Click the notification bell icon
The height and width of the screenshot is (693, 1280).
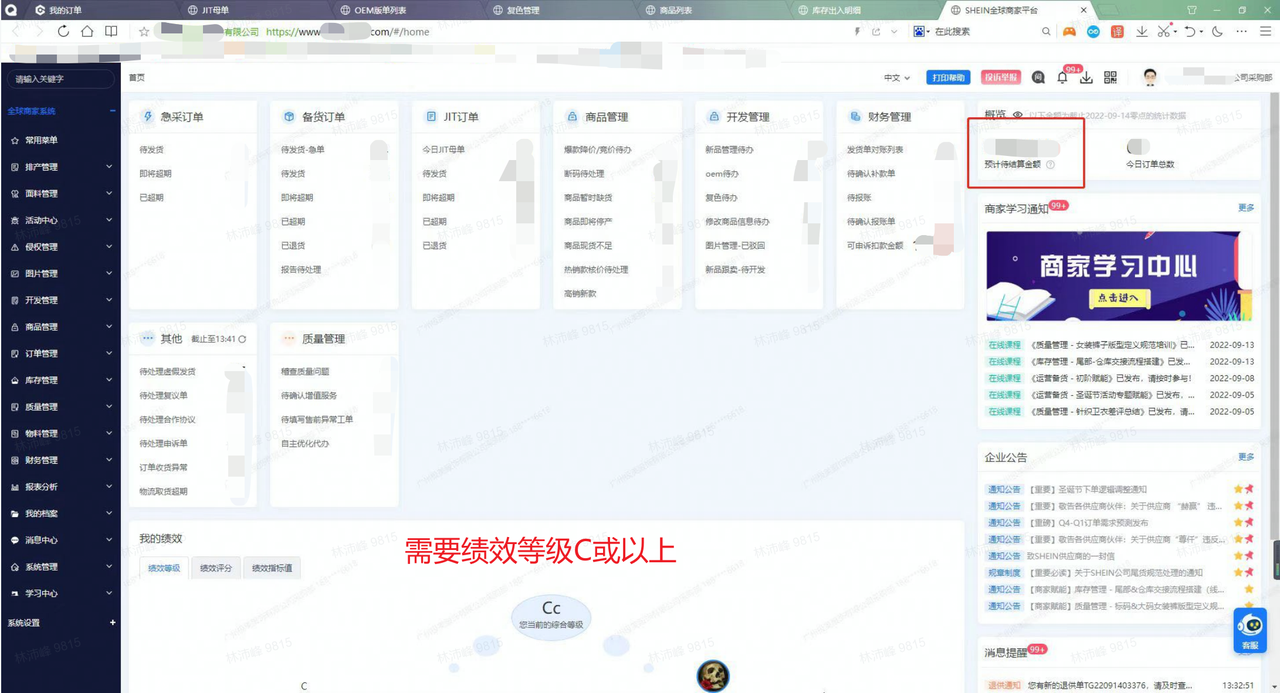coord(1062,78)
